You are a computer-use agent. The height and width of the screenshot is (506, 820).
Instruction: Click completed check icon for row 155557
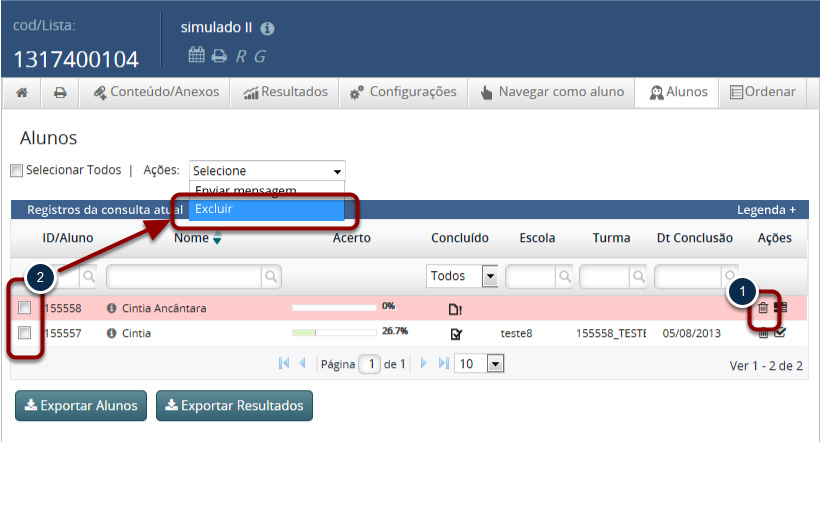[456, 334]
